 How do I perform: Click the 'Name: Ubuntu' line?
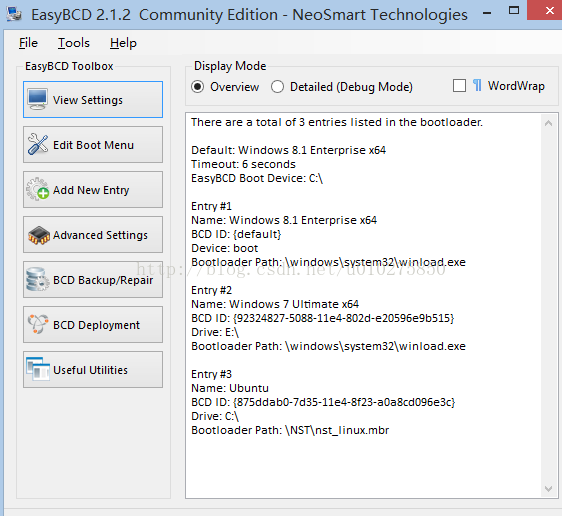click(x=230, y=388)
